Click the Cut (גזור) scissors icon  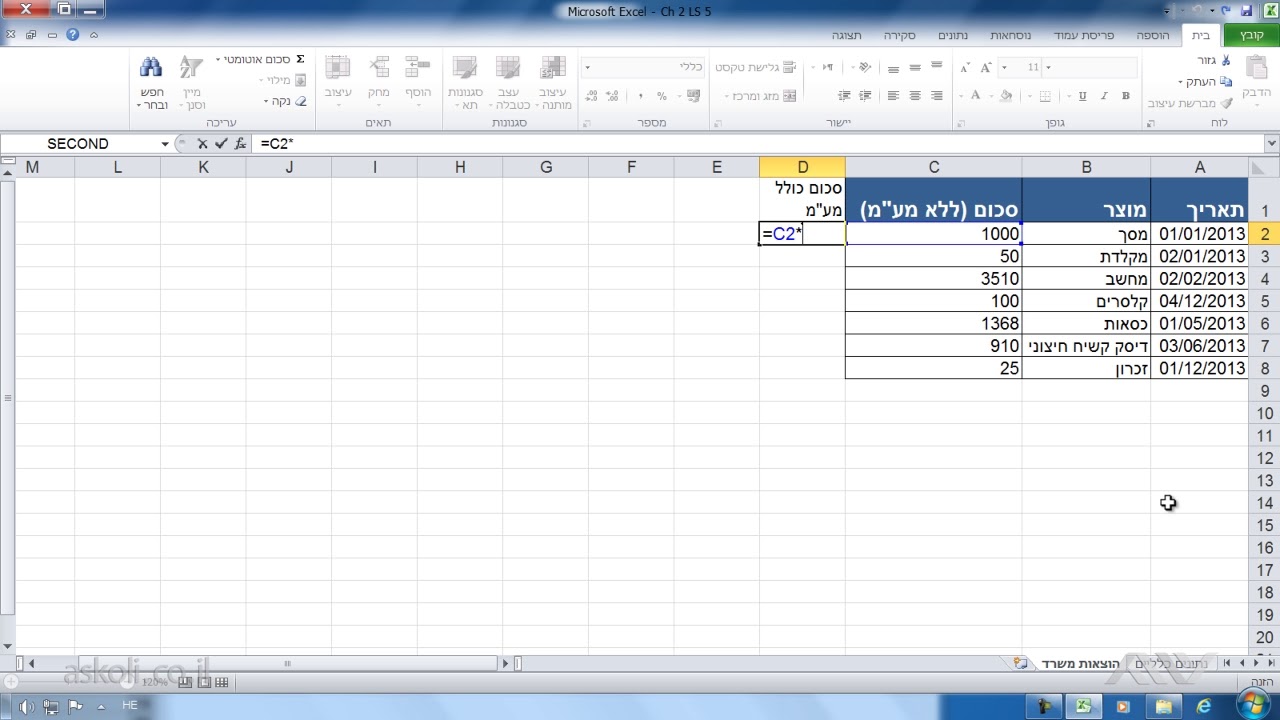point(1227,61)
